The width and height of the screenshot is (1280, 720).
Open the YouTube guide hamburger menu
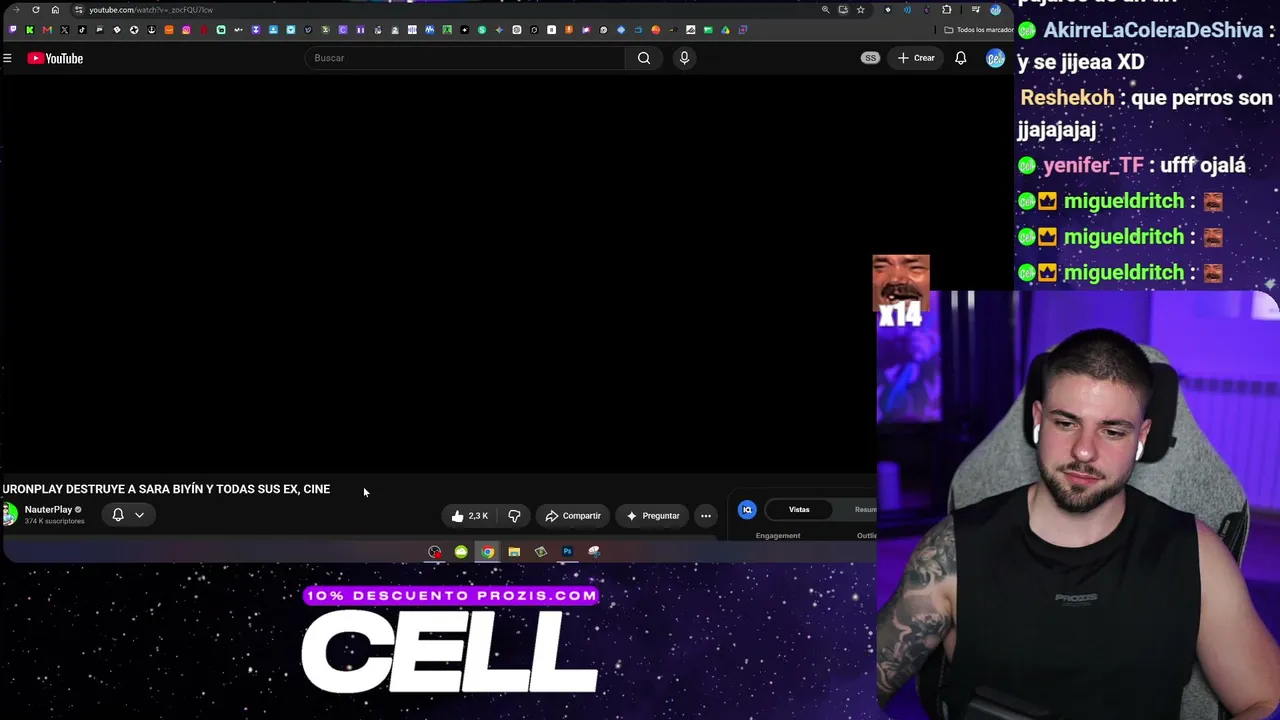point(7,58)
